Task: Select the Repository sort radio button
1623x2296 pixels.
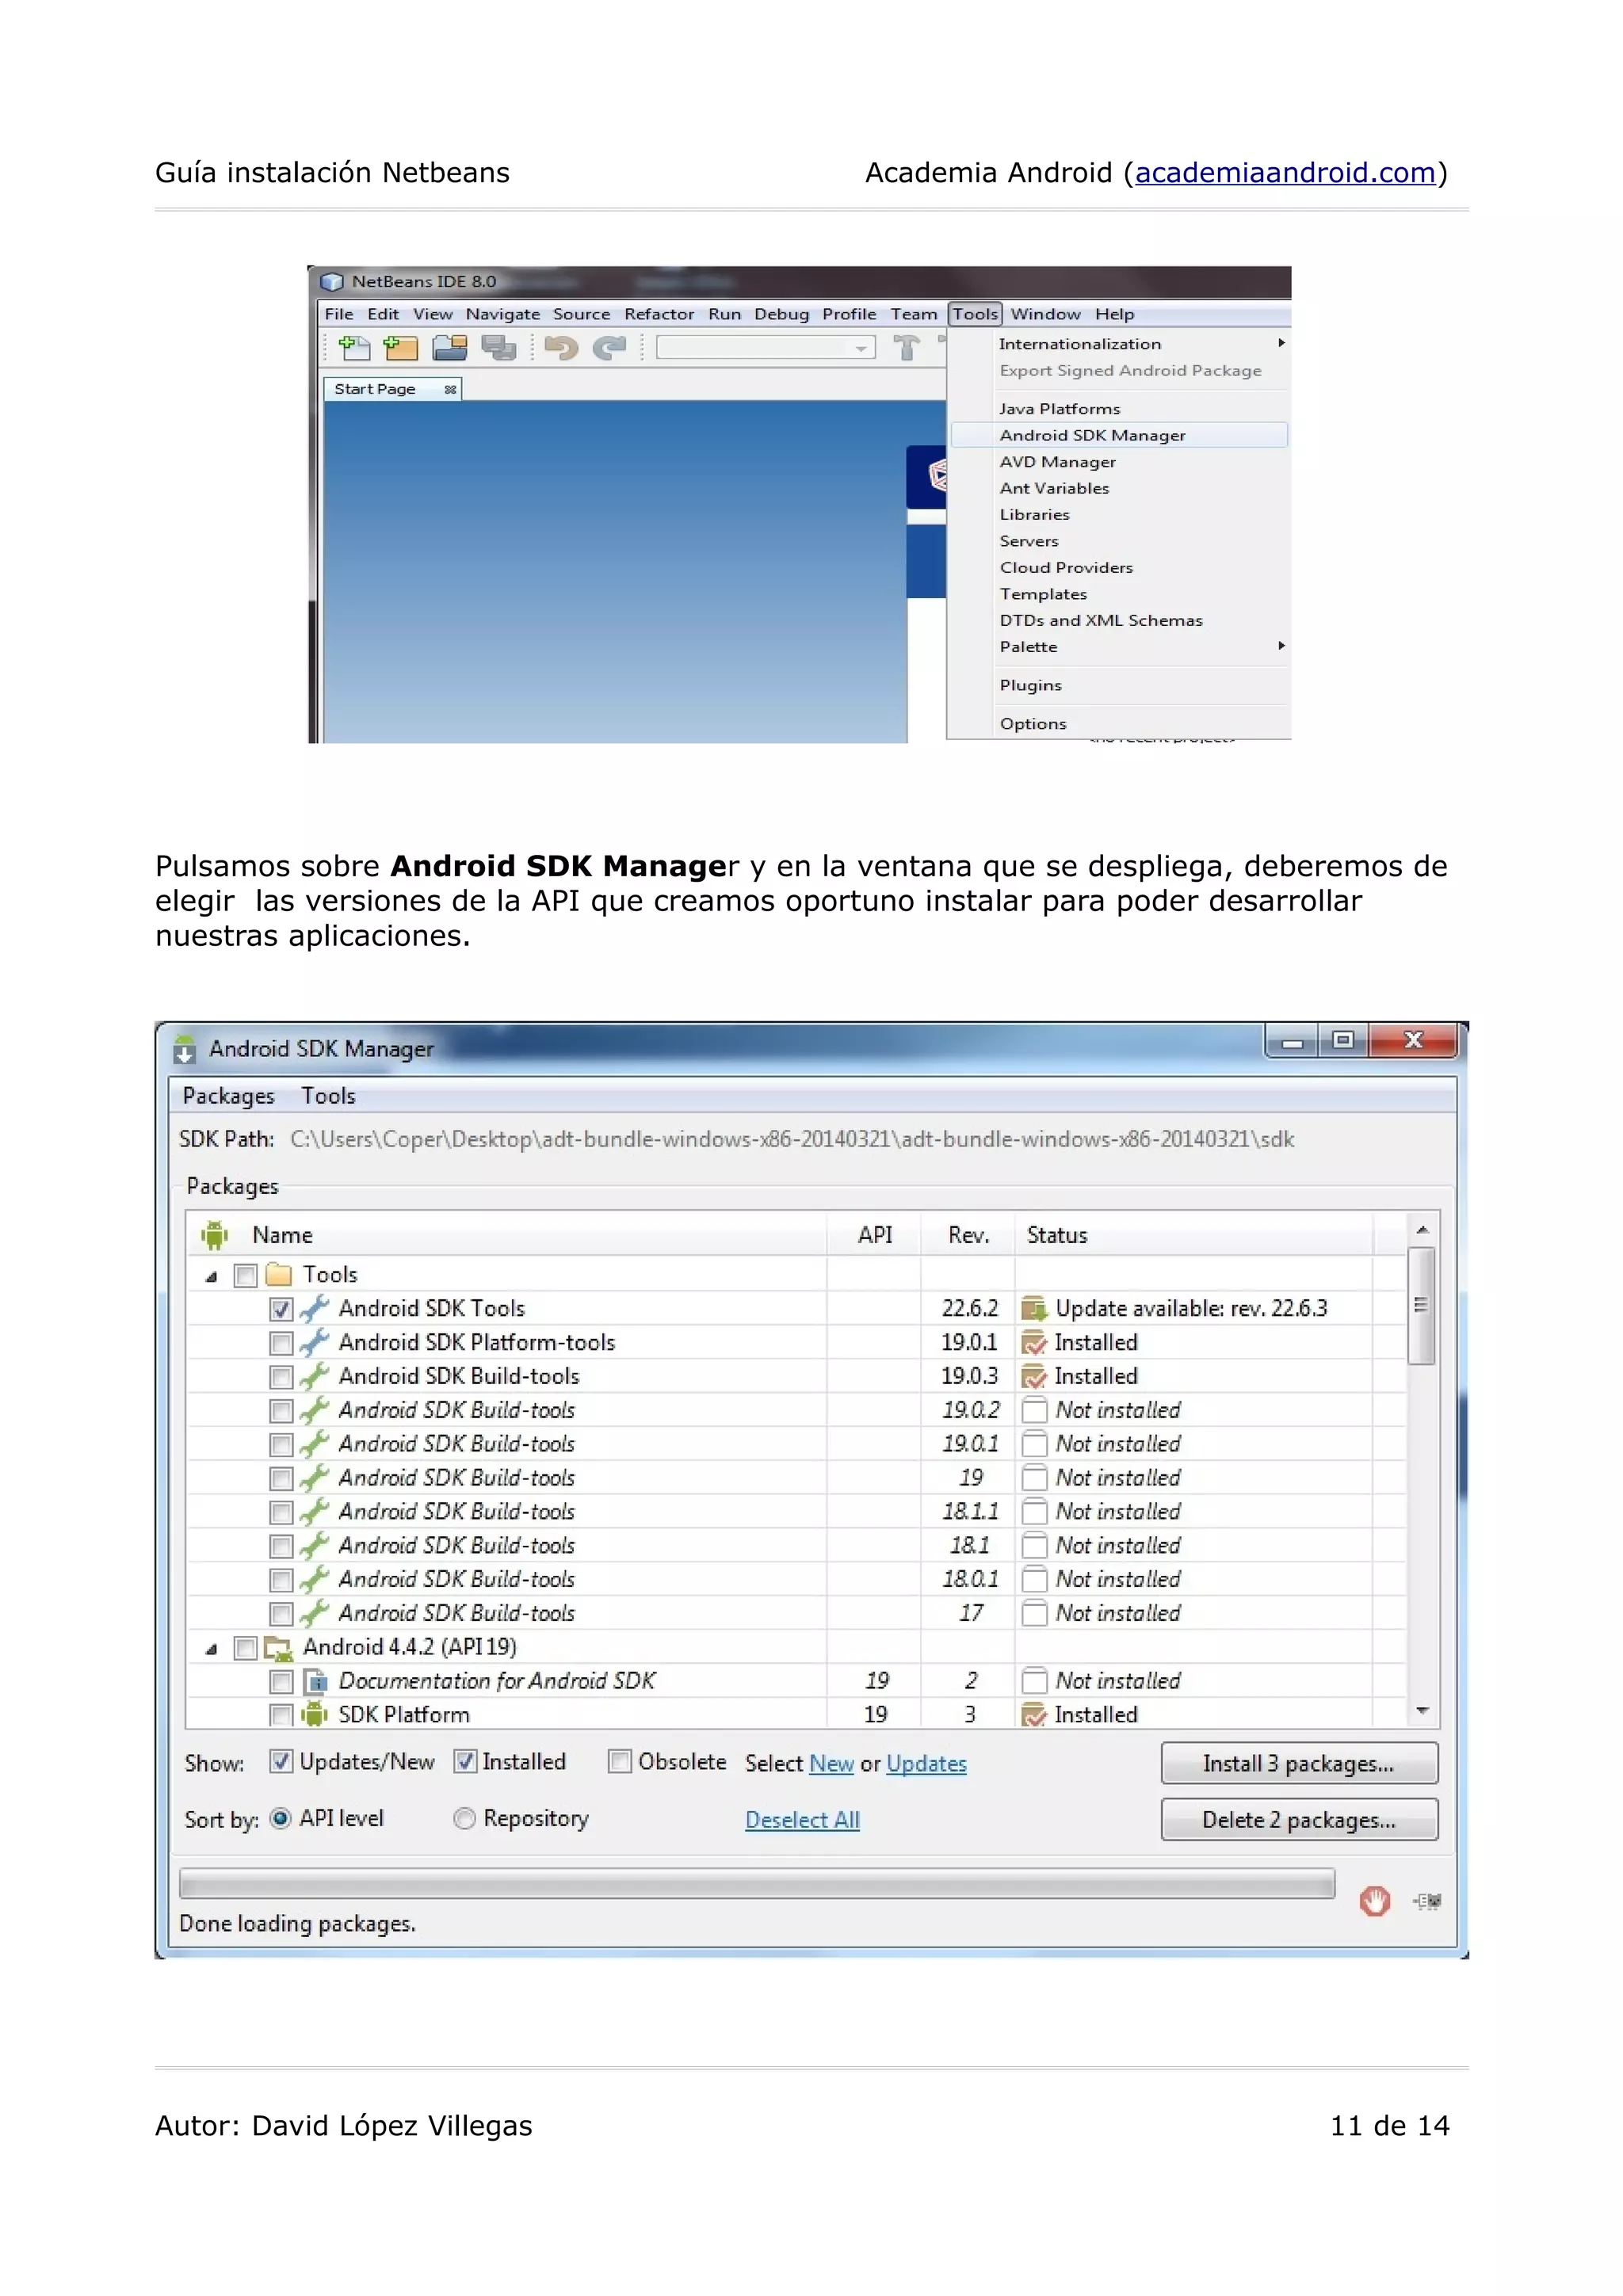Action: [x=464, y=1818]
